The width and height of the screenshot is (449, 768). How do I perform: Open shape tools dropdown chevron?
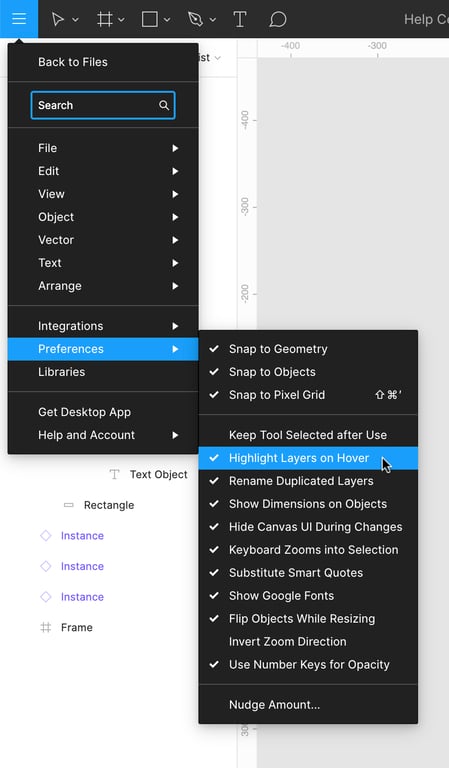click(167, 20)
